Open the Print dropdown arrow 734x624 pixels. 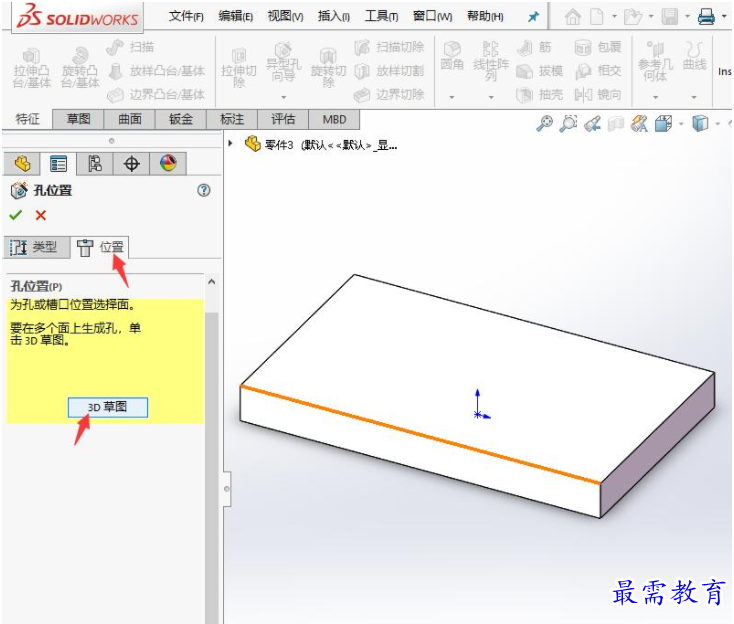point(724,16)
